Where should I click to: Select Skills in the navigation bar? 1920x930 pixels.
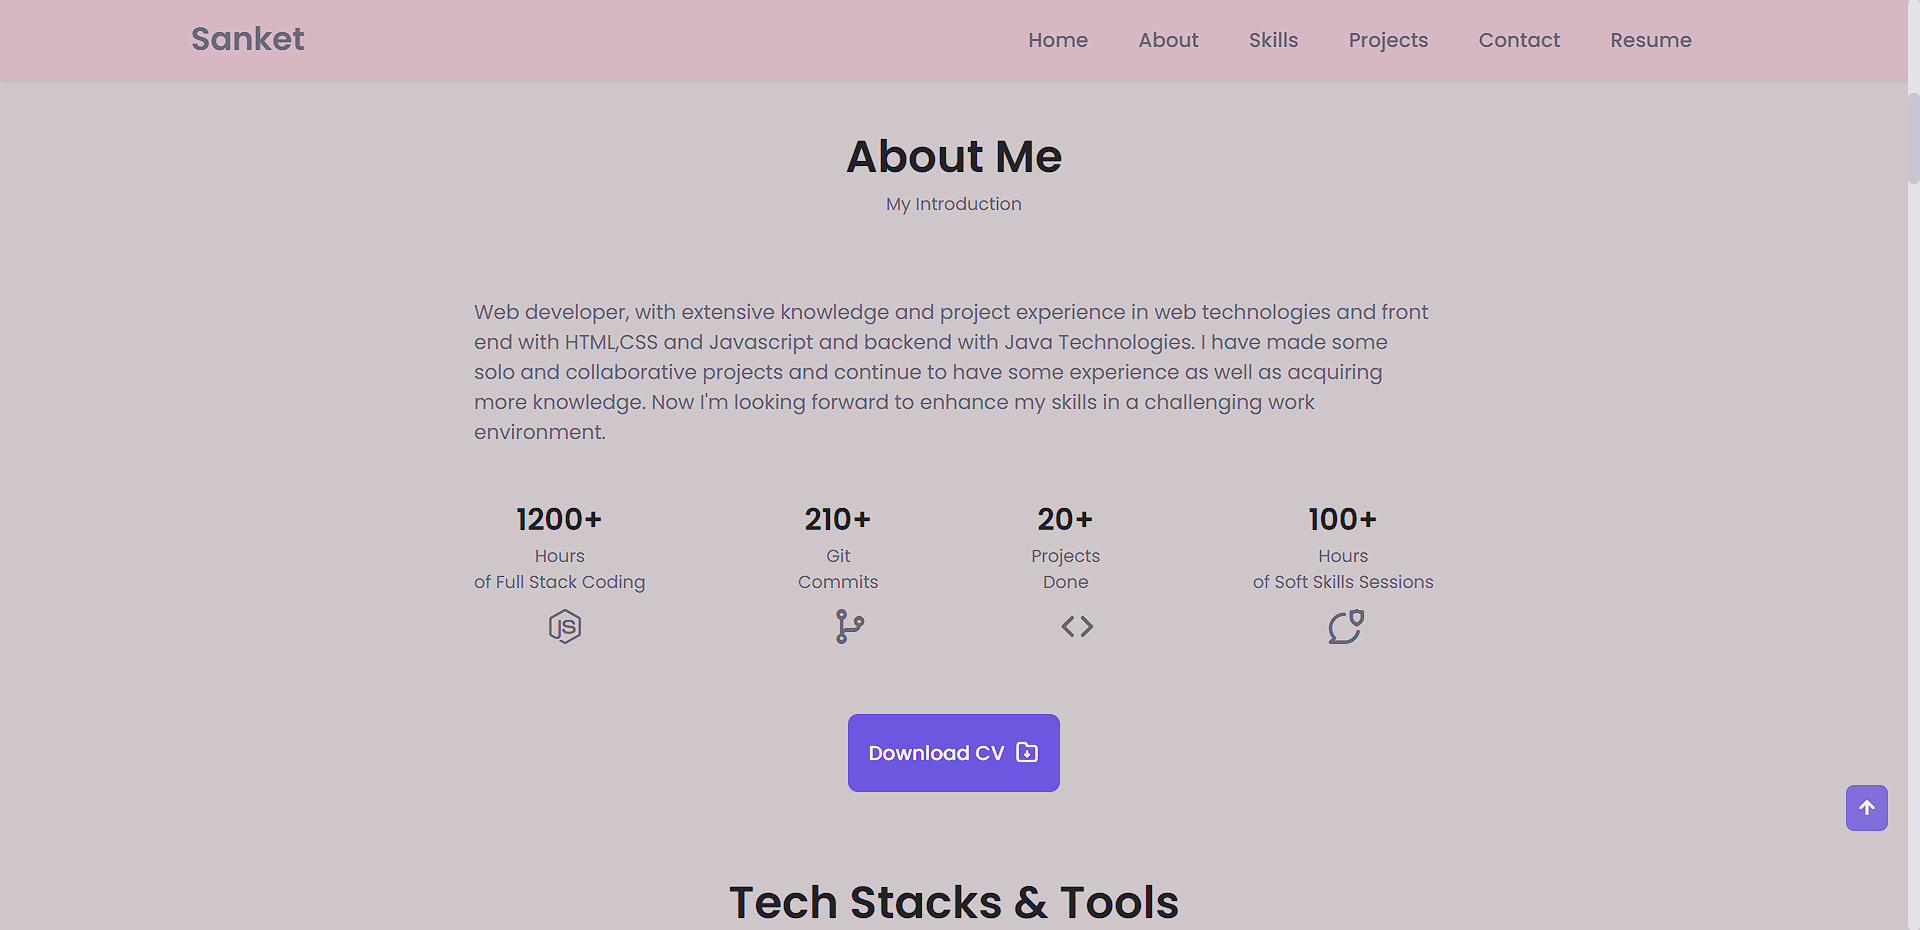1273,40
